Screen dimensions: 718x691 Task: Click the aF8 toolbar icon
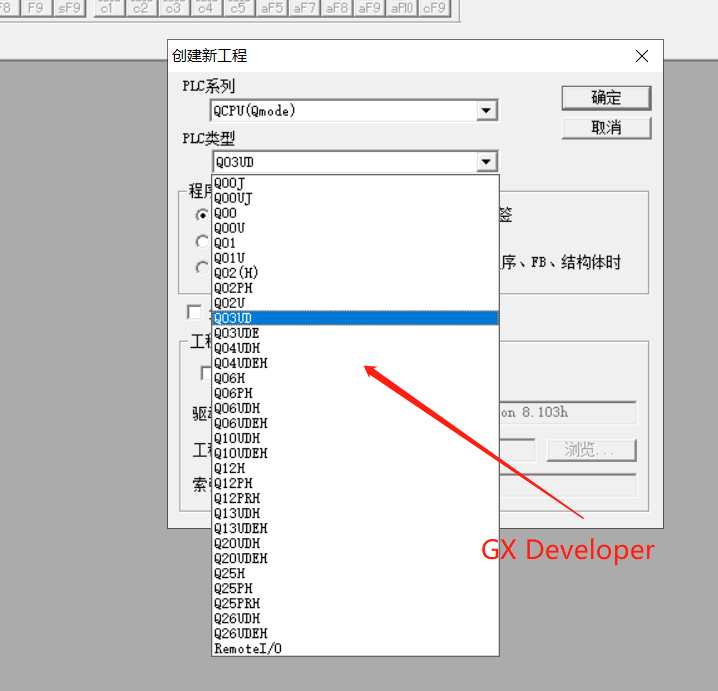coord(337,9)
